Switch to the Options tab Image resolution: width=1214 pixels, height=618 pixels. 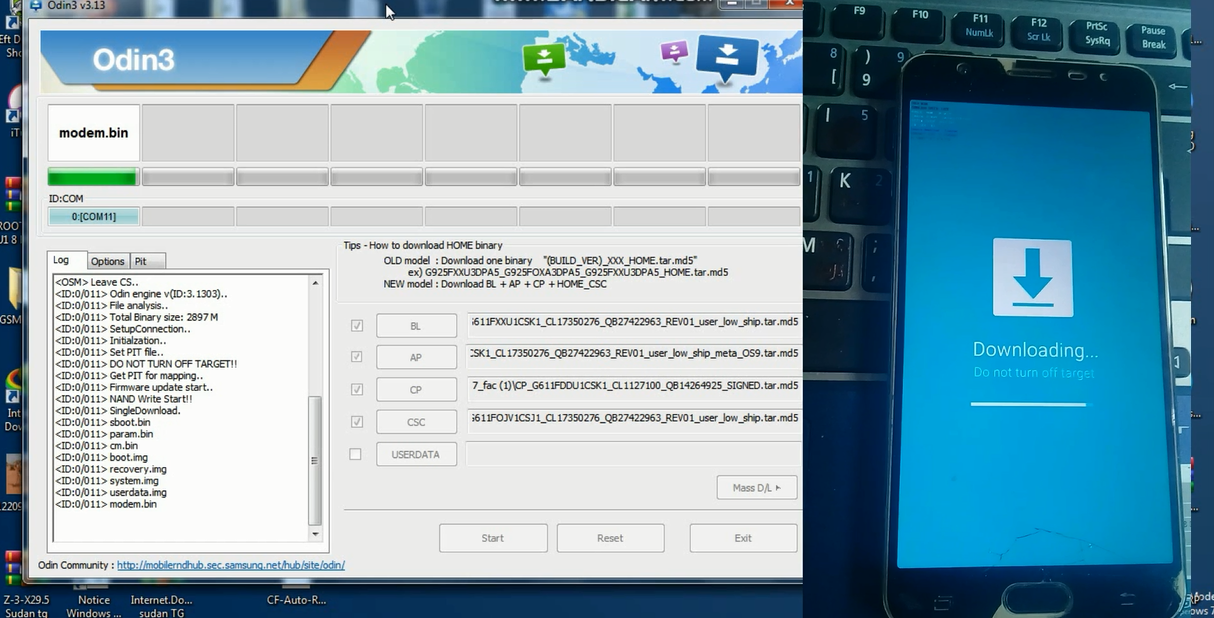(x=107, y=261)
